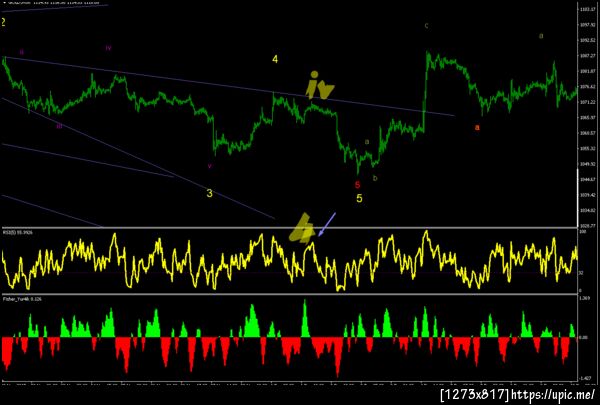Select the magenta v wave label
Screen dimensions: 600x405
(x=209, y=166)
